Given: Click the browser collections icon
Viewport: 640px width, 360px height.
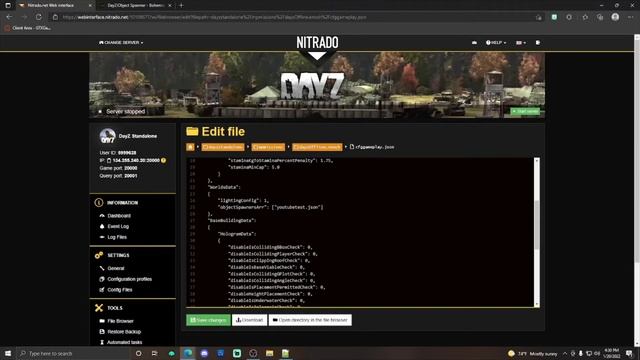Looking at the screenshot, I should [600, 17].
